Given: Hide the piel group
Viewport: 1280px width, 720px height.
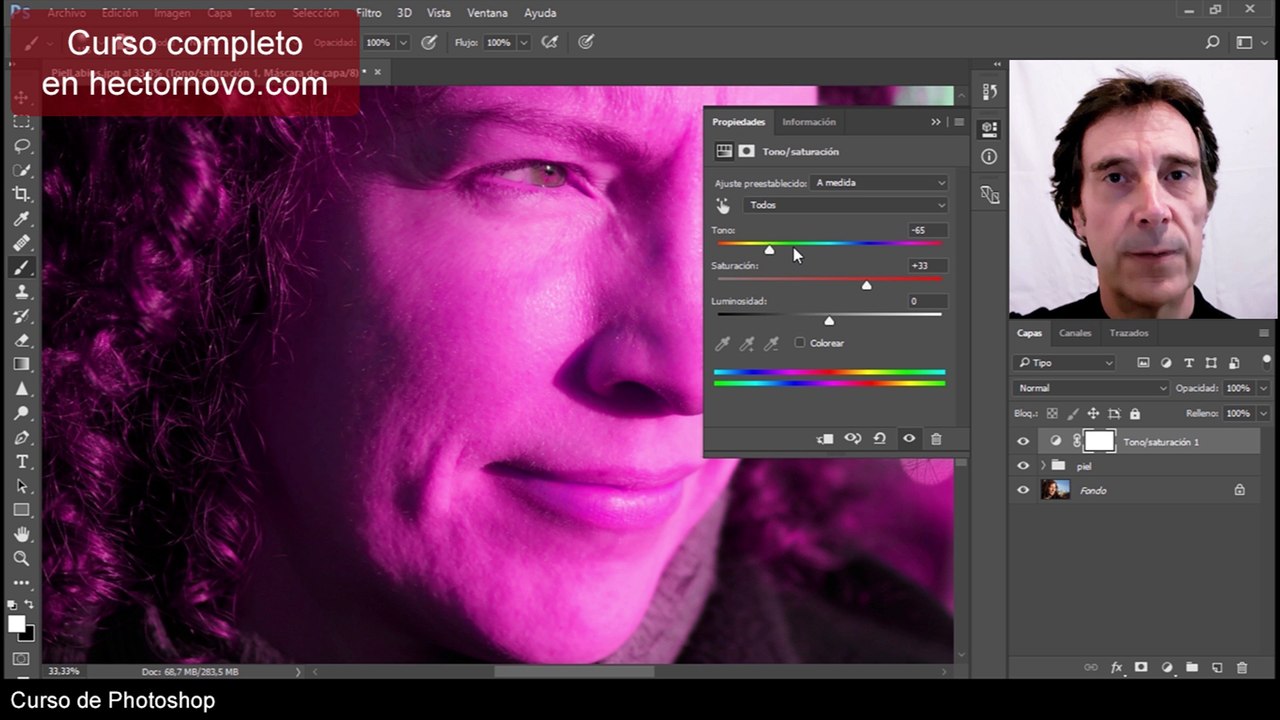Looking at the screenshot, I should click(x=1023, y=466).
